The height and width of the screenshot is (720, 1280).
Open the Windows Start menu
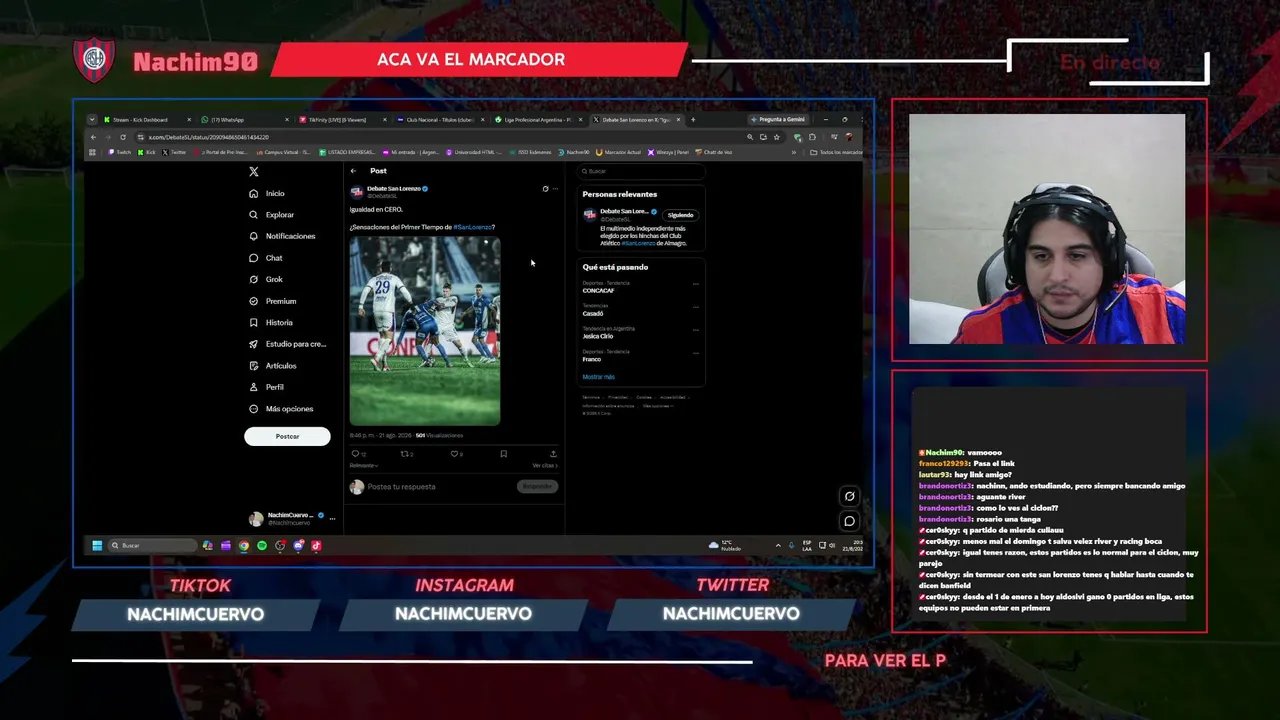[97, 546]
